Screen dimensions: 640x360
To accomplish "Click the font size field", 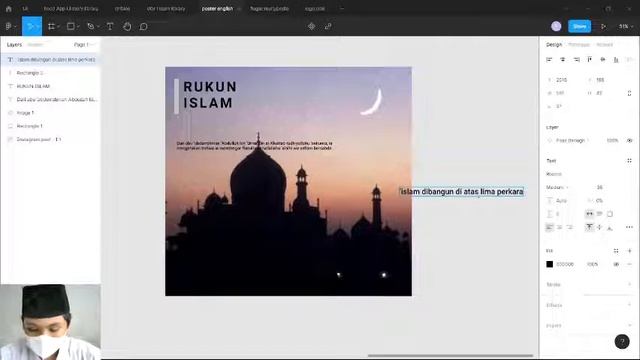I will (x=600, y=187).
